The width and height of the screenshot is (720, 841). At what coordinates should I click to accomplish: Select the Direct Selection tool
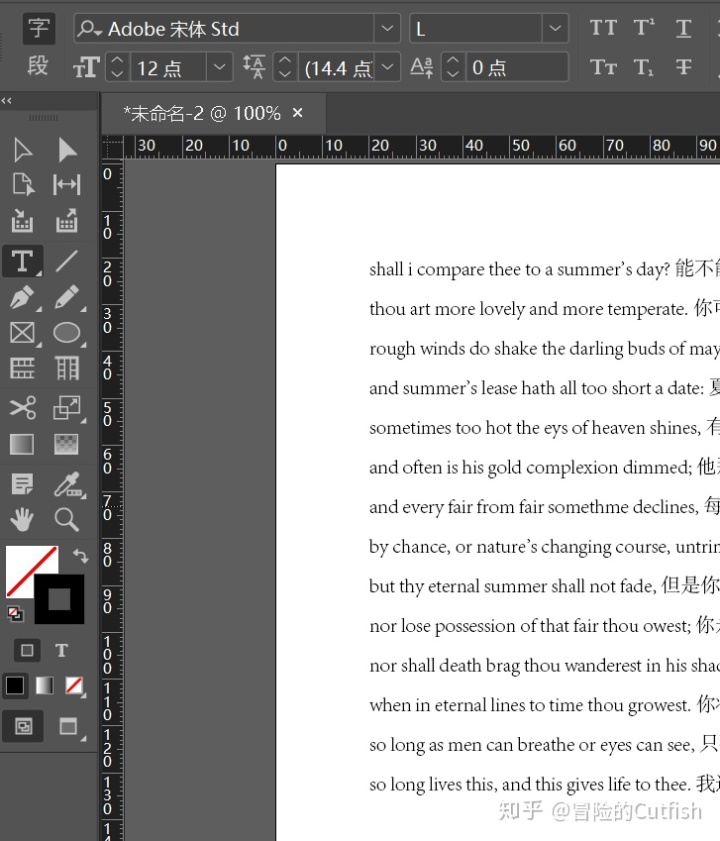tap(67, 150)
